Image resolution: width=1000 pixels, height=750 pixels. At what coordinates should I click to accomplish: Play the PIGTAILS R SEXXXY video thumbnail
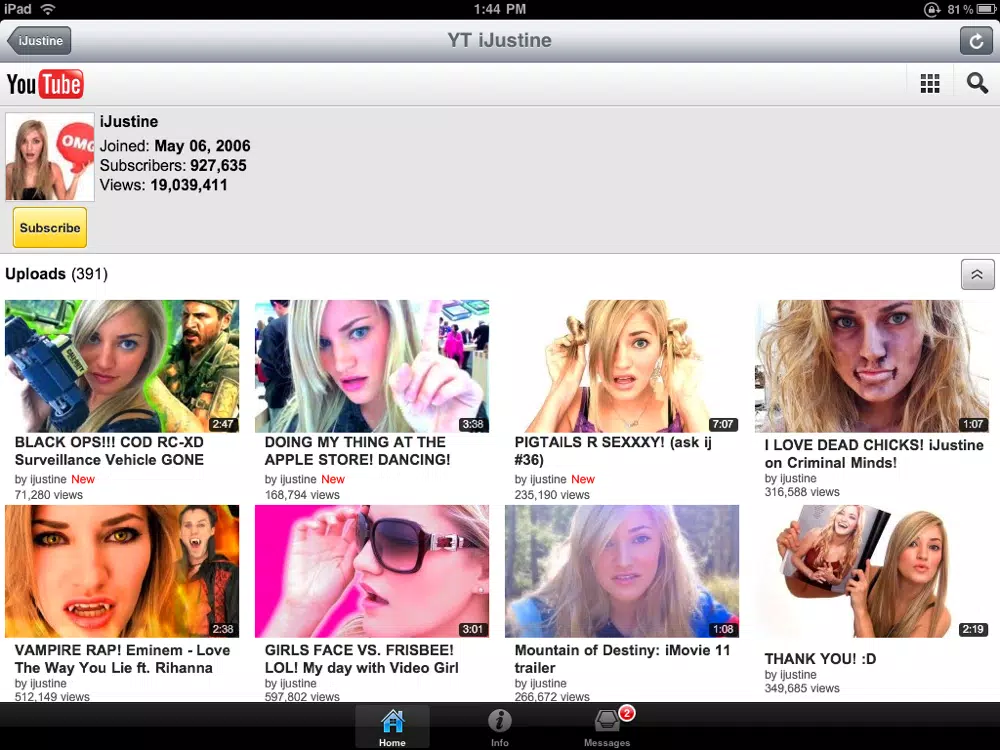622,366
